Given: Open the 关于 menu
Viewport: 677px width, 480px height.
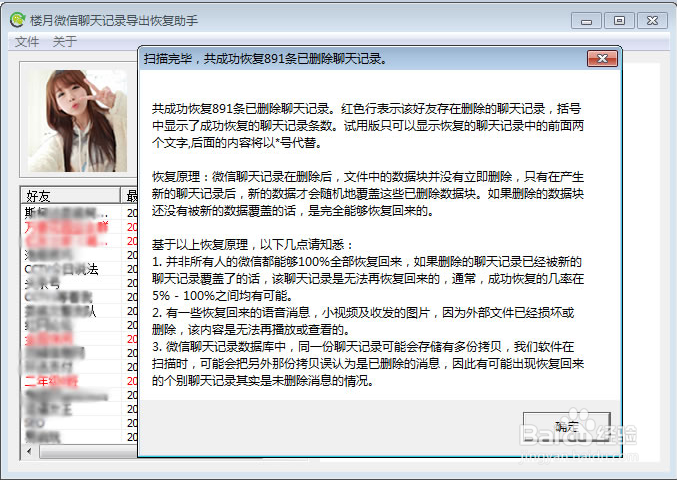Looking at the screenshot, I should coord(65,41).
